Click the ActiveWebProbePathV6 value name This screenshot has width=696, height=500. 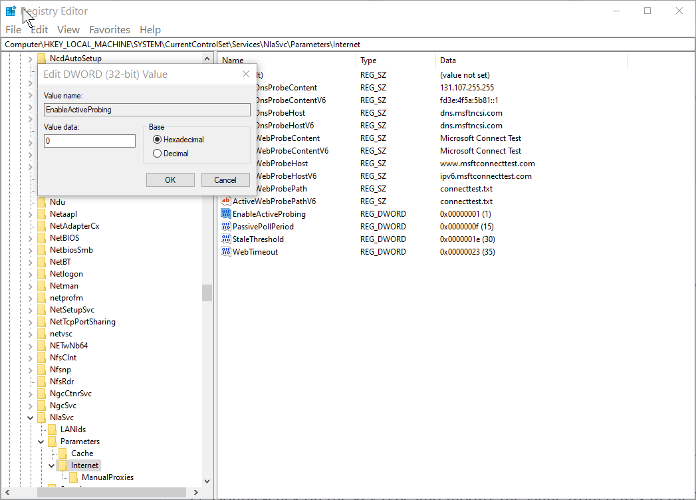(274, 201)
